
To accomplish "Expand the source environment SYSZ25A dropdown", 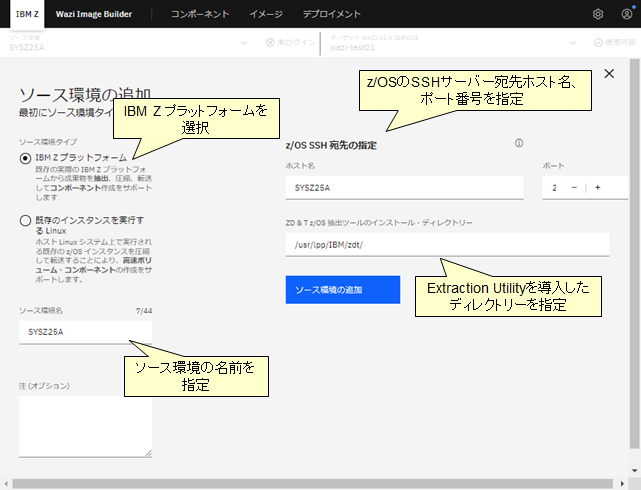I will point(244,43).
